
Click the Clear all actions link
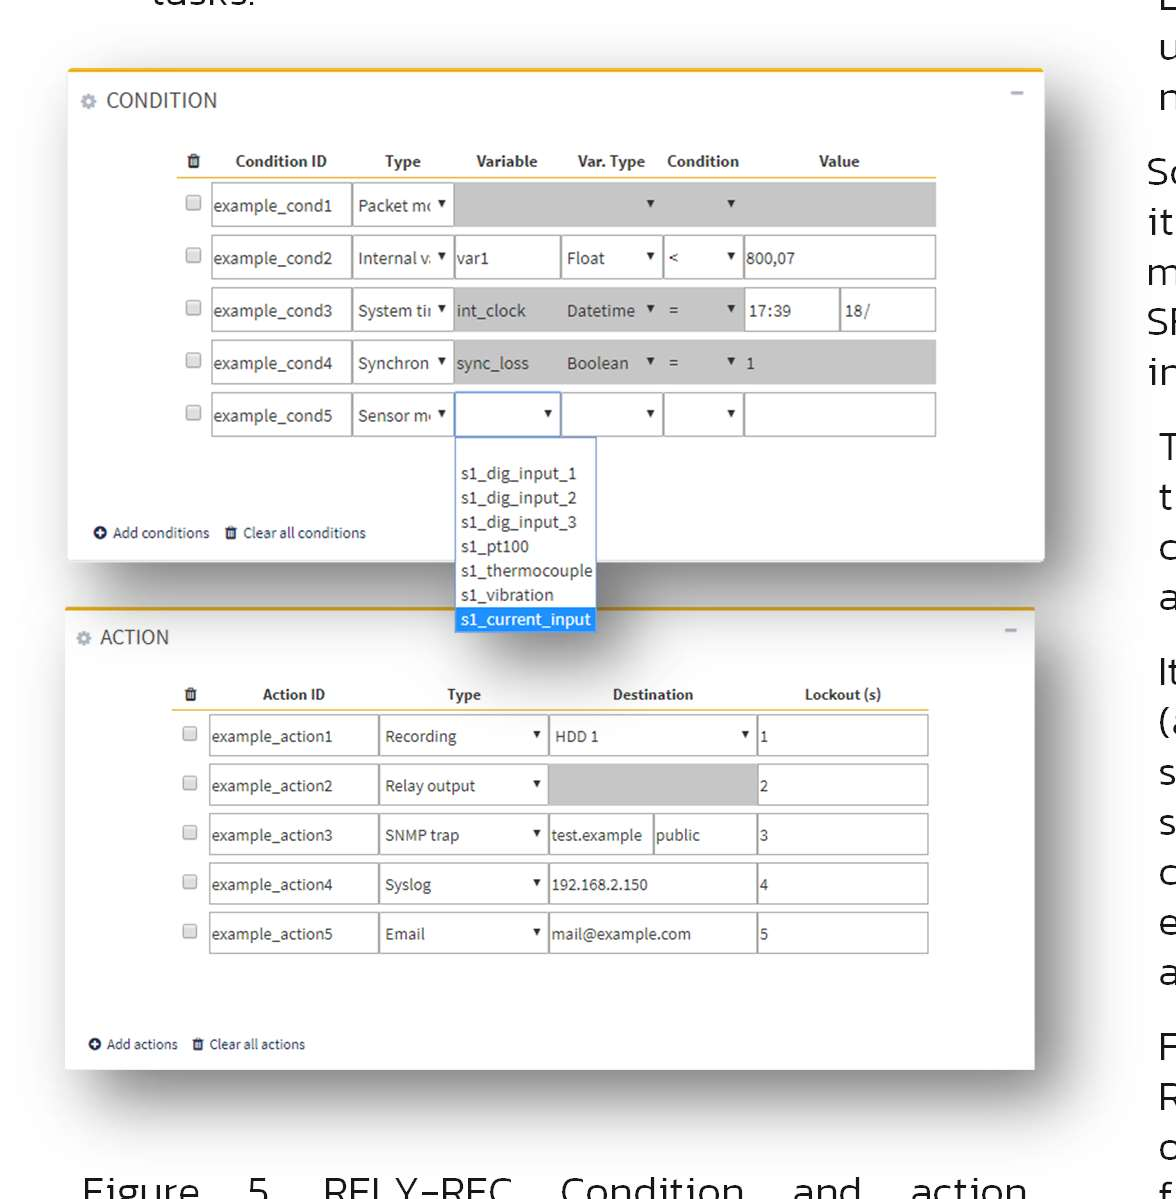click(x=257, y=1045)
